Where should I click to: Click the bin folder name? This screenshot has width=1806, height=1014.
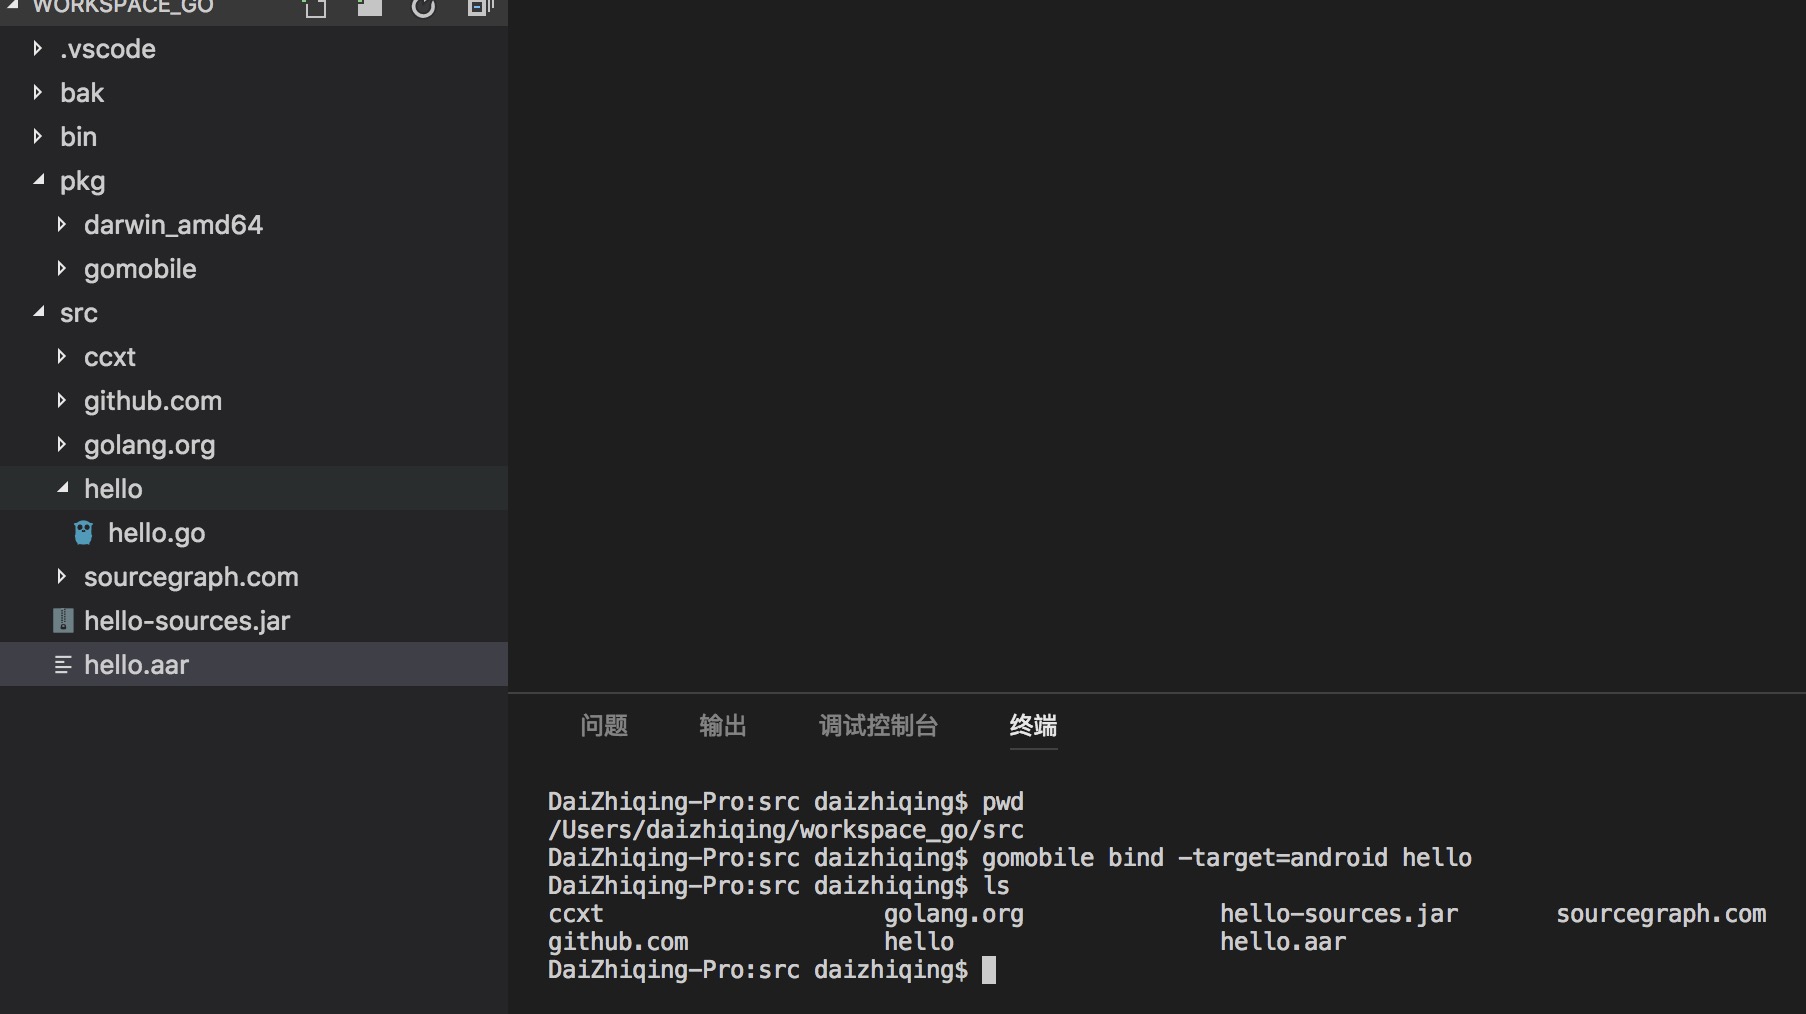coord(78,137)
